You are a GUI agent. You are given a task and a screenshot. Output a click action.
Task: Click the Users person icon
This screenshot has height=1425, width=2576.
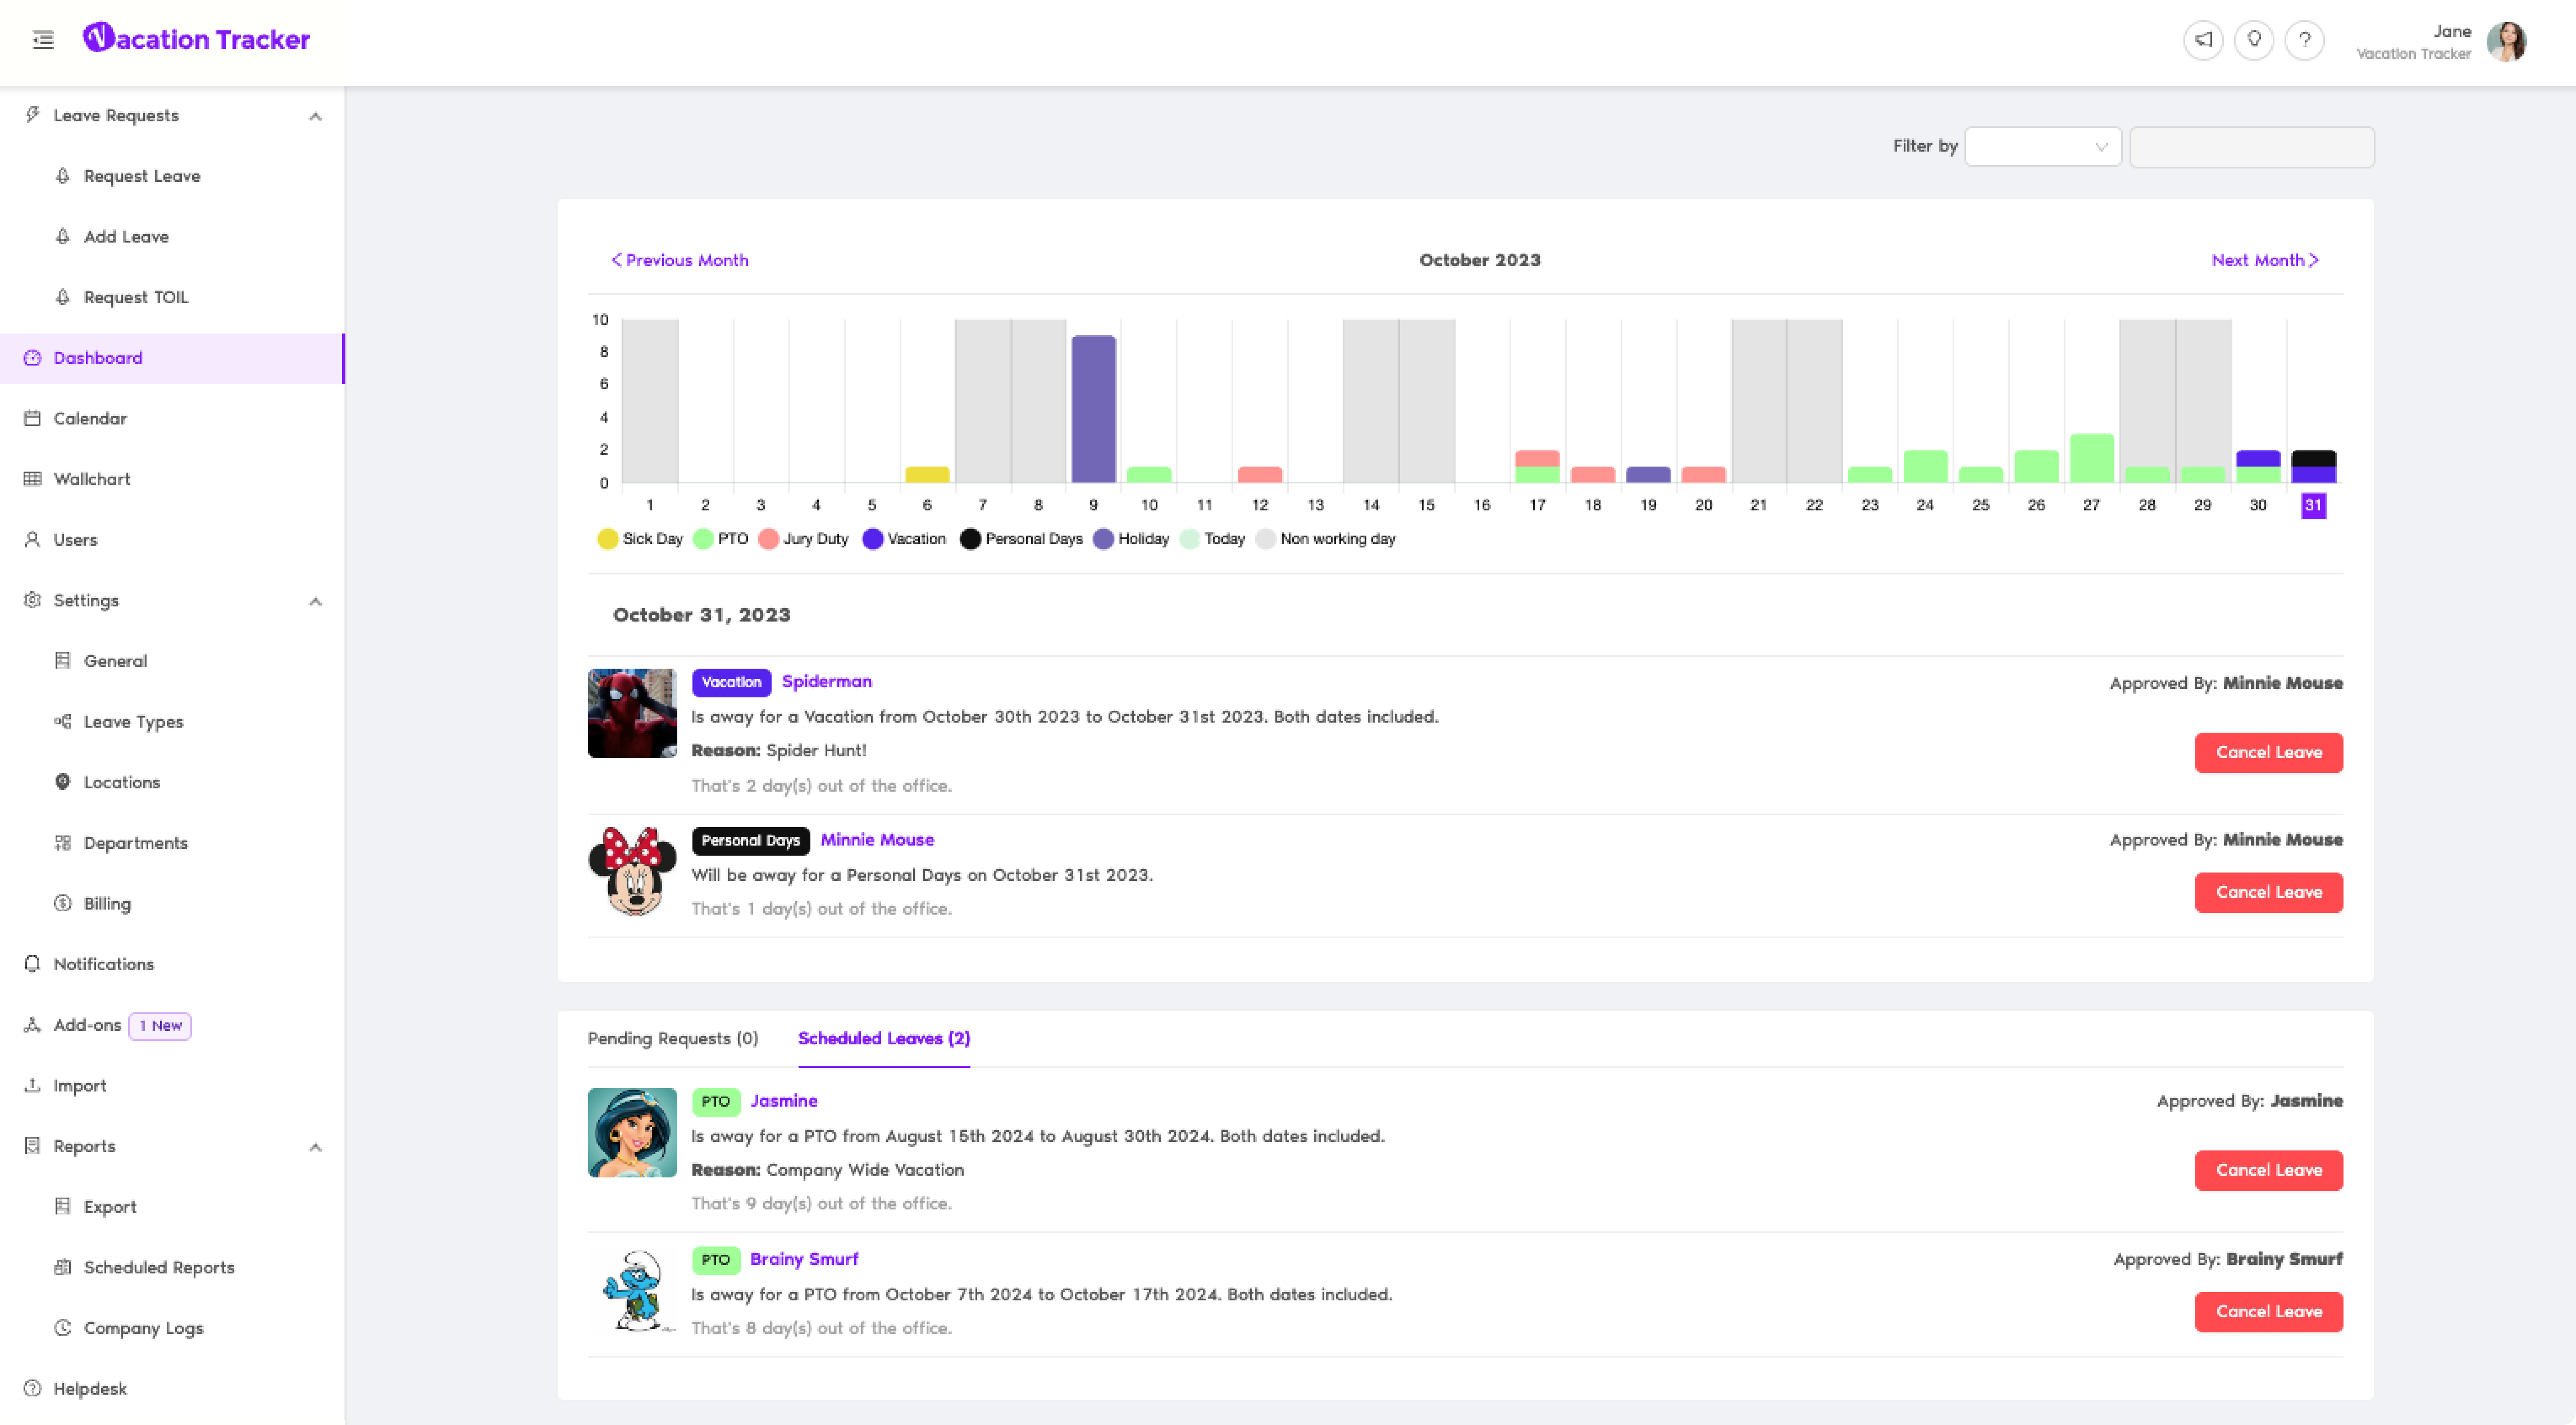point(33,540)
